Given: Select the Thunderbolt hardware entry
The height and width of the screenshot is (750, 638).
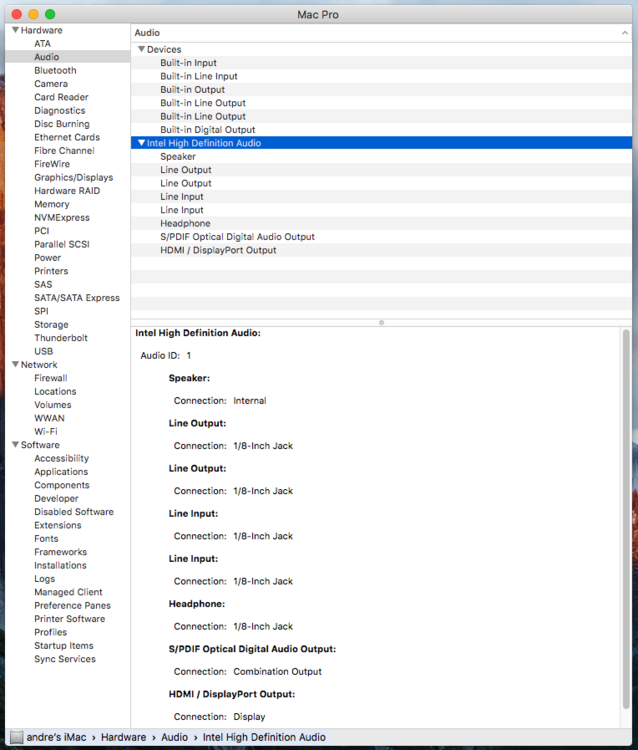Looking at the screenshot, I should tap(61, 338).
